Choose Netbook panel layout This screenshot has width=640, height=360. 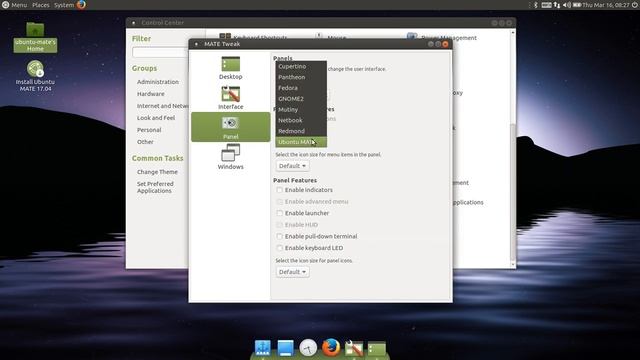click(301, 120)
